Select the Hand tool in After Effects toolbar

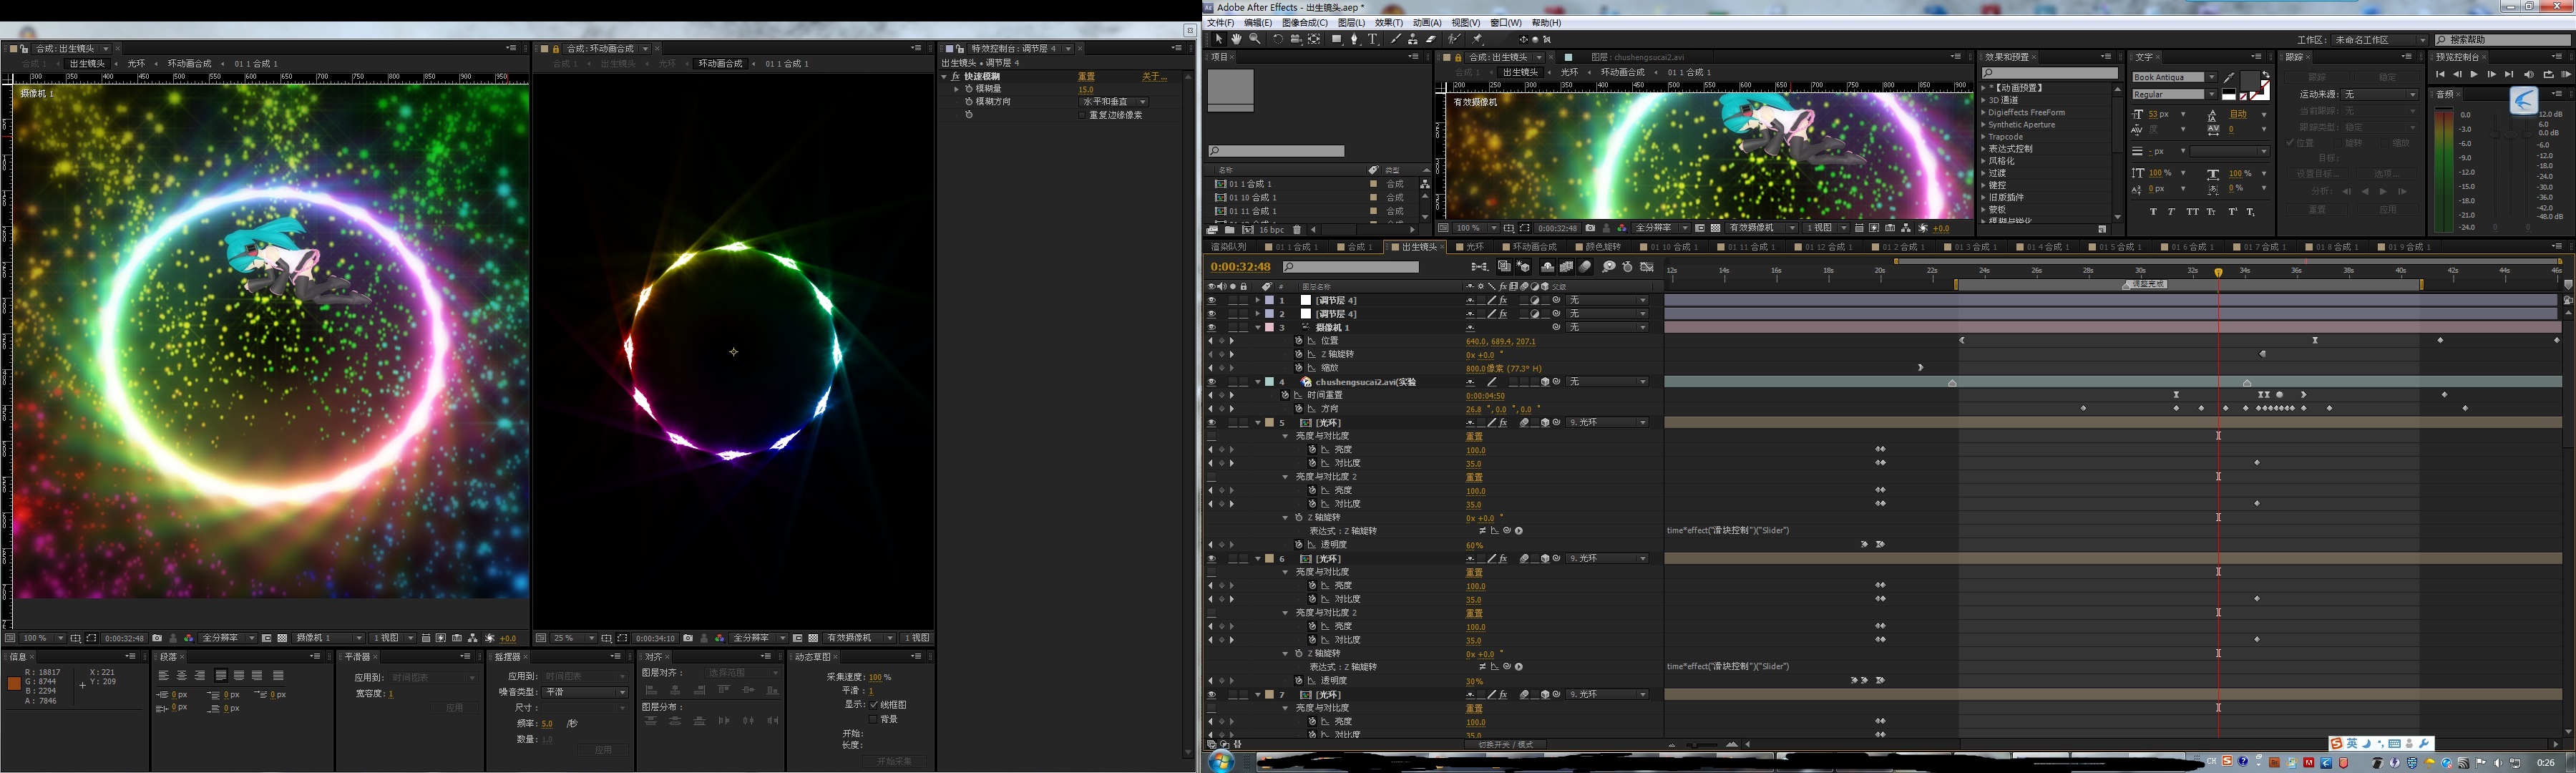[1237, 39]
